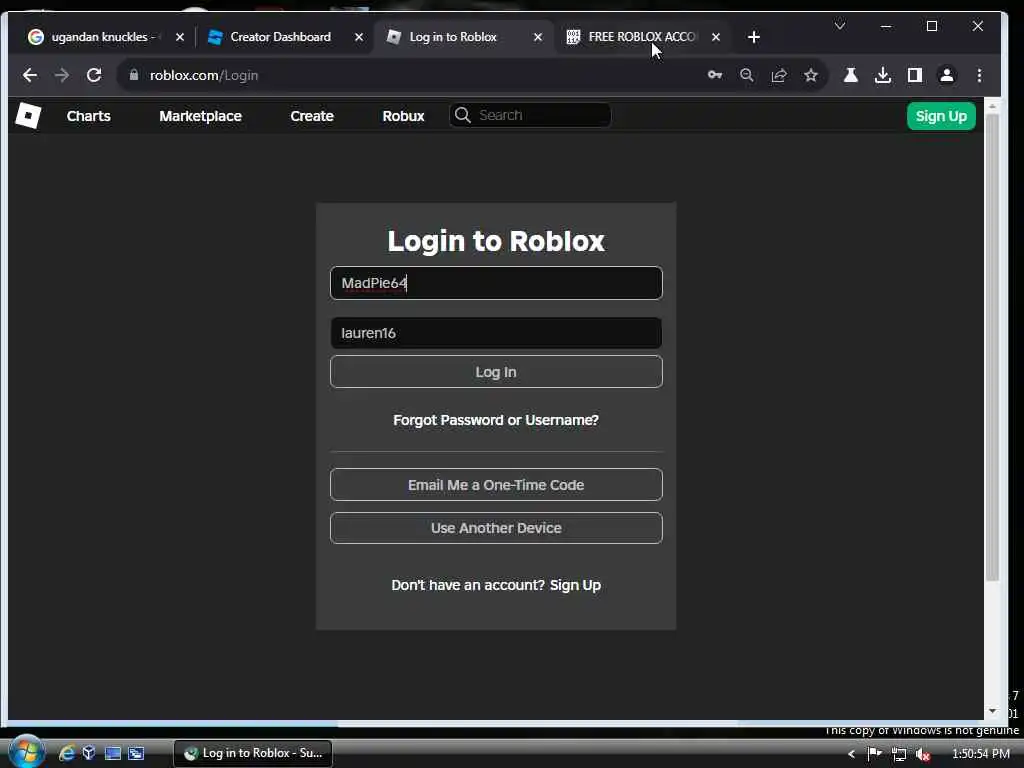Open Charts in Roblox navigation
Viewport: 1024px width, 768px height.
(89, 116)
